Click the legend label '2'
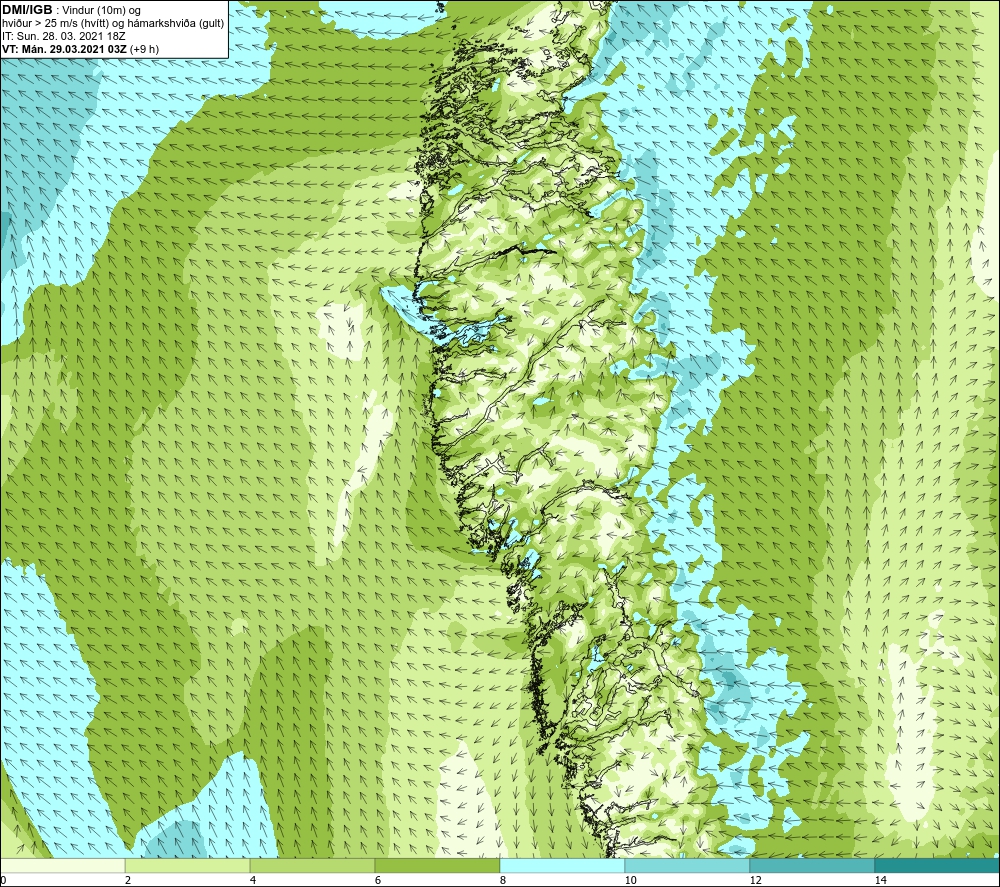This screenshot has height=887, width=1000. [x=128, y=880]
